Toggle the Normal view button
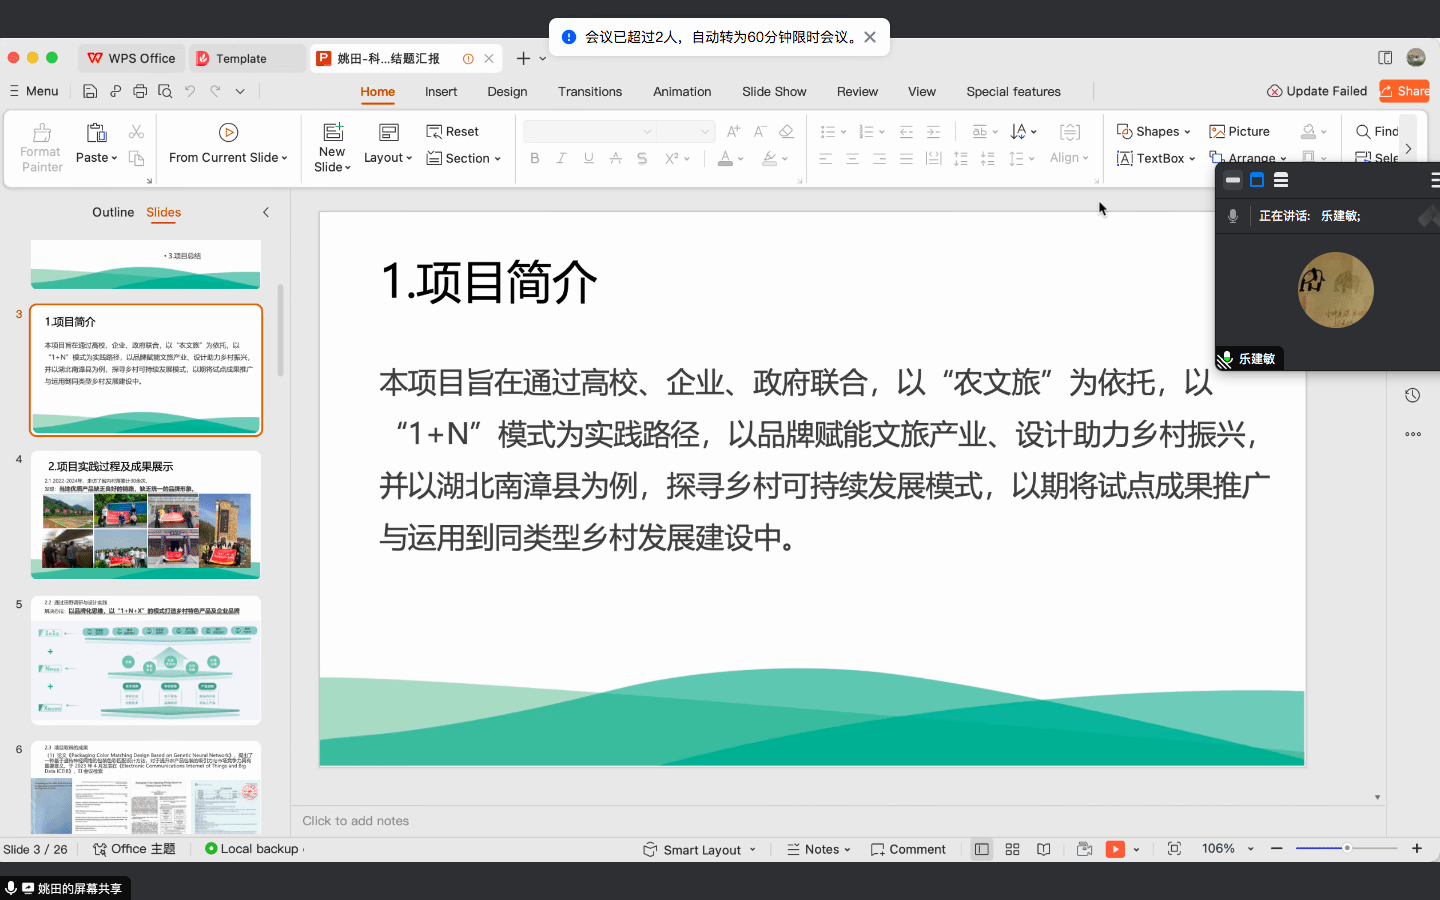 click(x=982, y=849)
